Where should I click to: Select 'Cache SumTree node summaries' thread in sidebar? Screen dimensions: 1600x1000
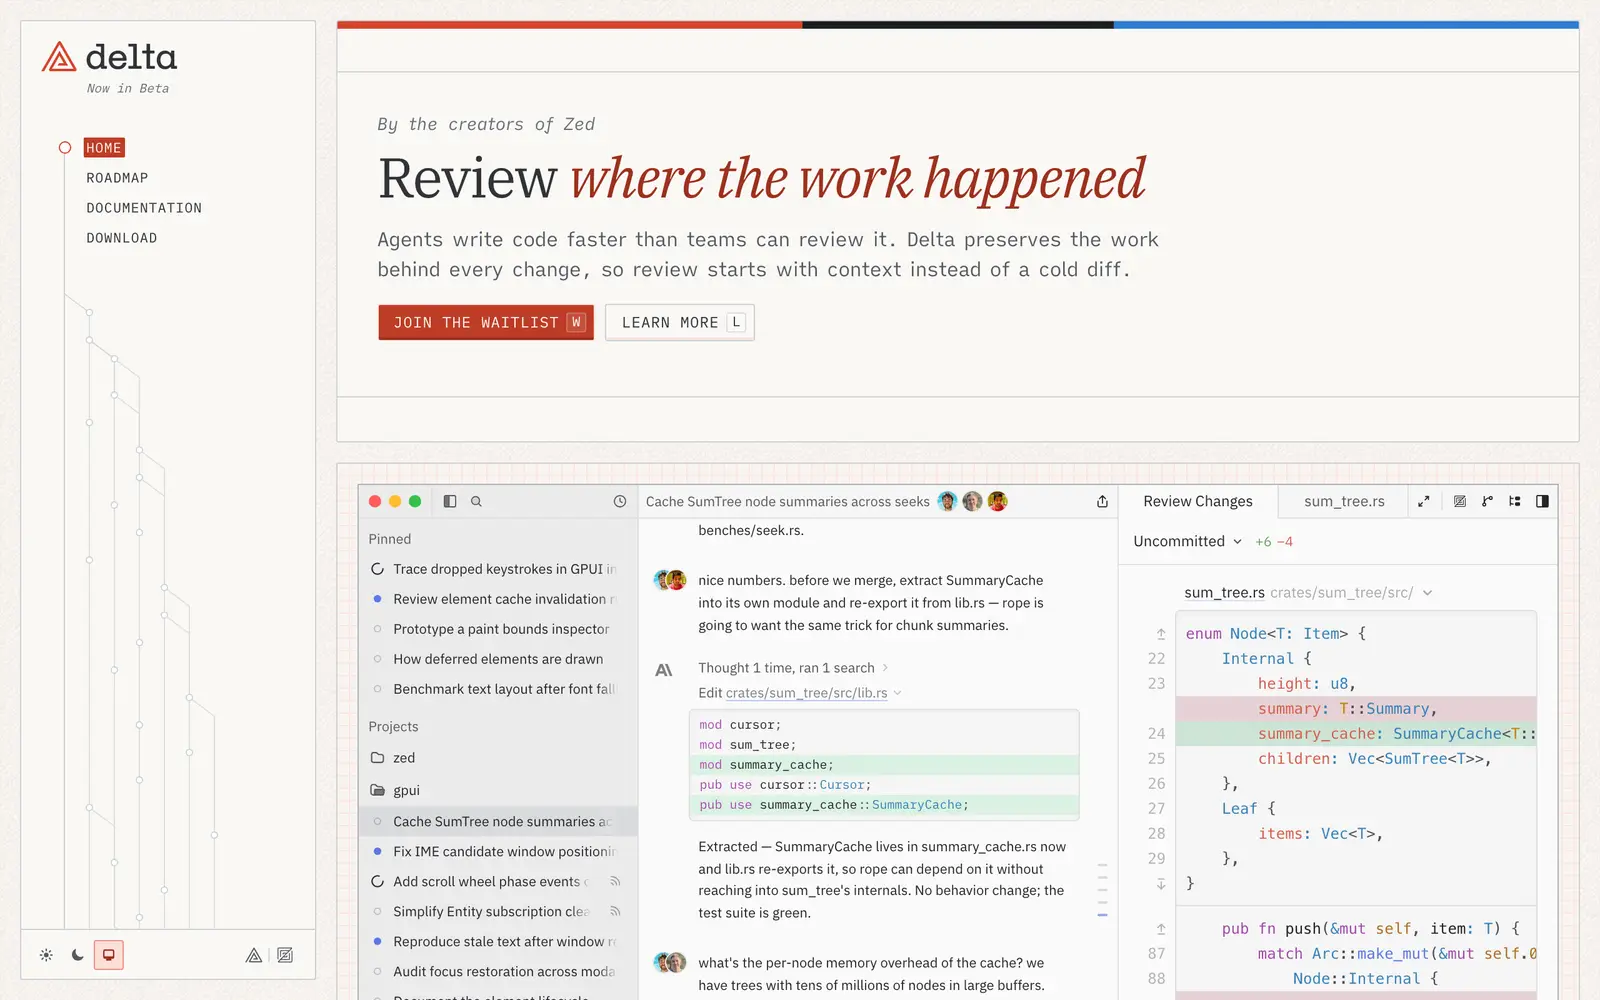point(498,822)
